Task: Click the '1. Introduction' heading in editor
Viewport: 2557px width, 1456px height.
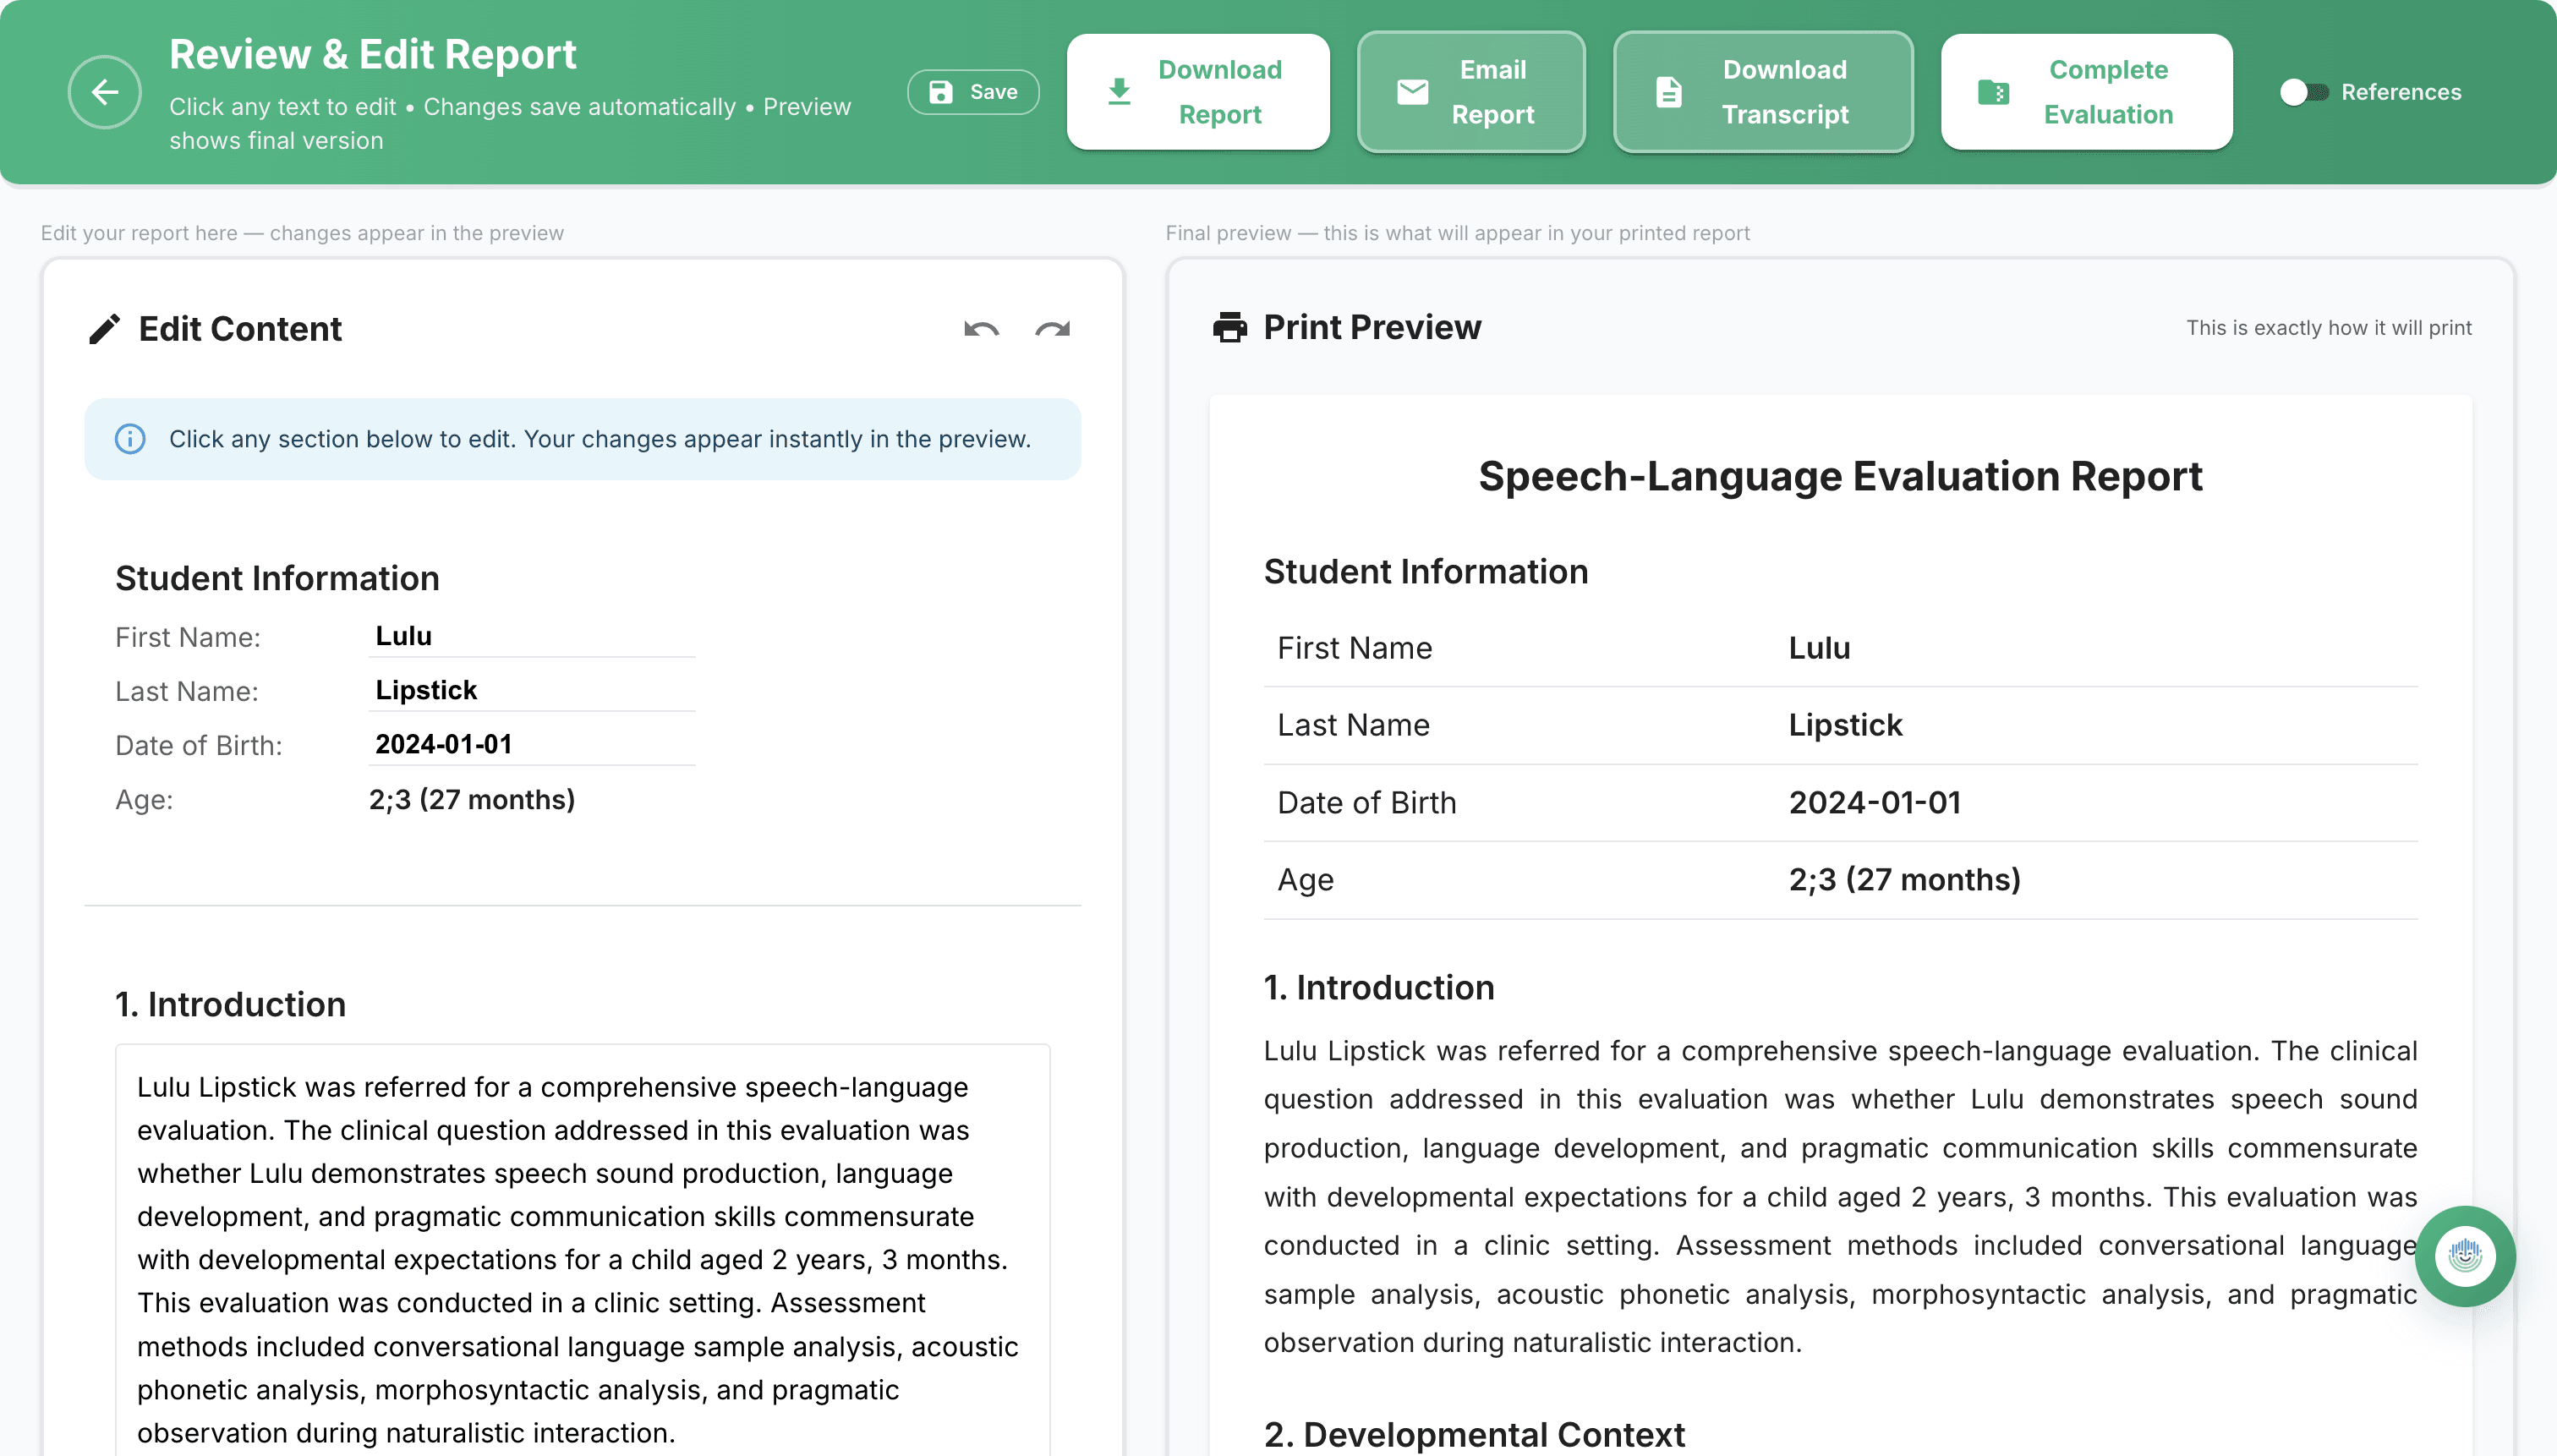Action: (x=230, y=1004)
